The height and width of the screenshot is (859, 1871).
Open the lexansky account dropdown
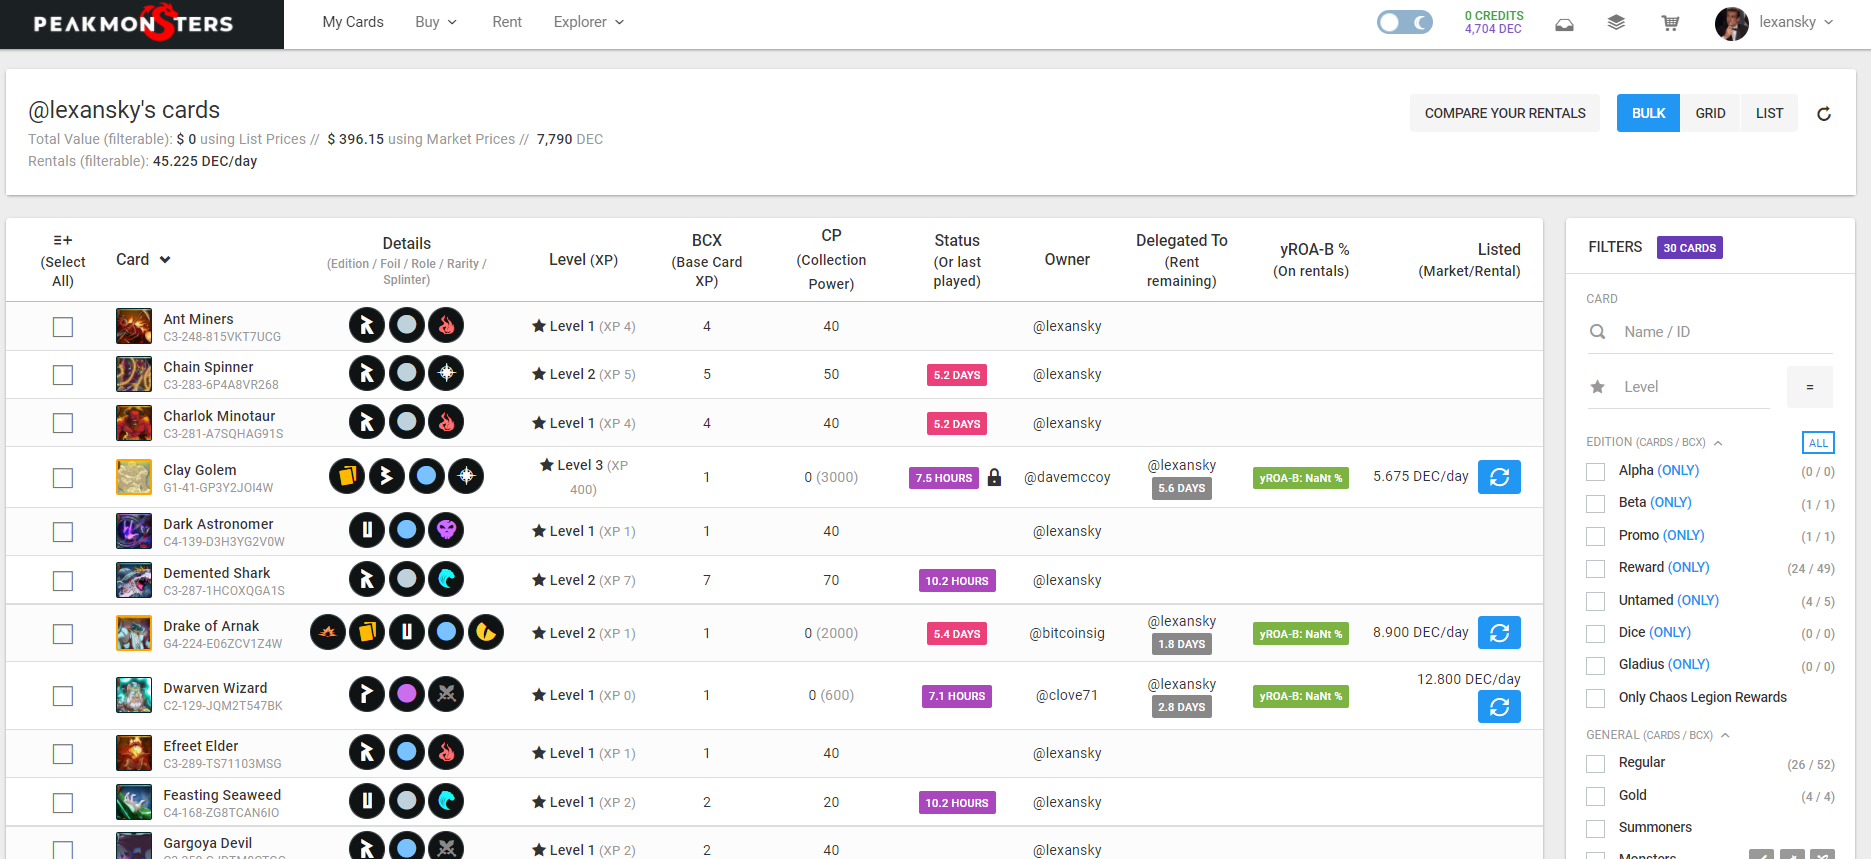click(x=1796, y=22)
